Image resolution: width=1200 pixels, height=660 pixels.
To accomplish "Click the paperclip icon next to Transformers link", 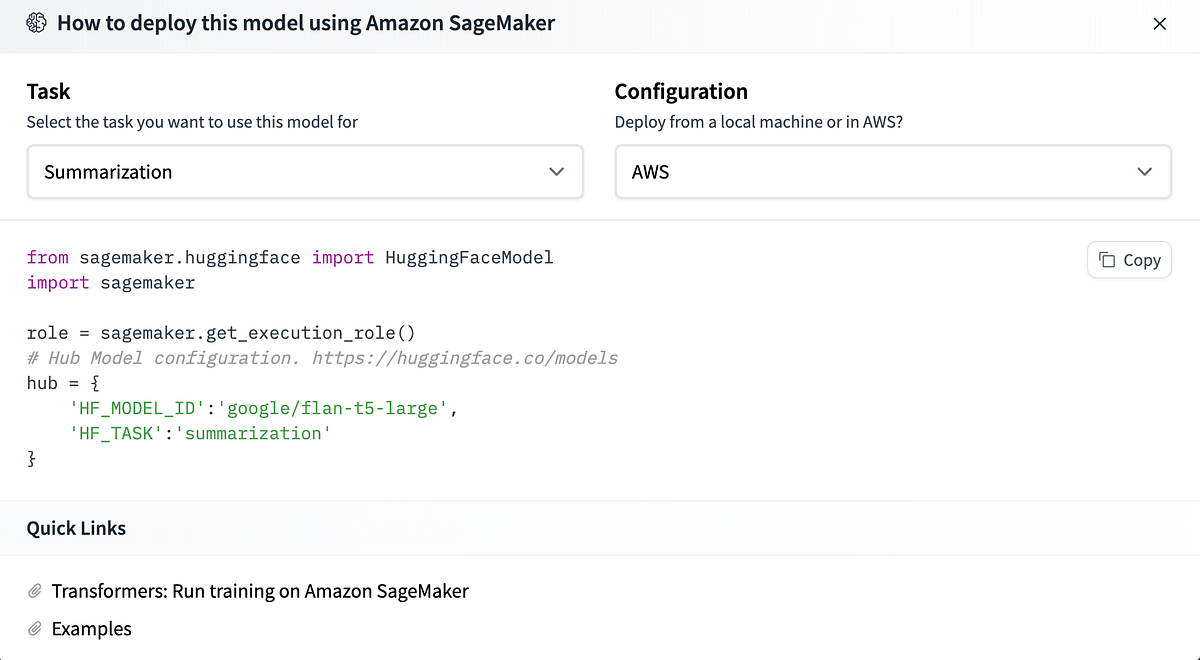I will pos(35,591).
